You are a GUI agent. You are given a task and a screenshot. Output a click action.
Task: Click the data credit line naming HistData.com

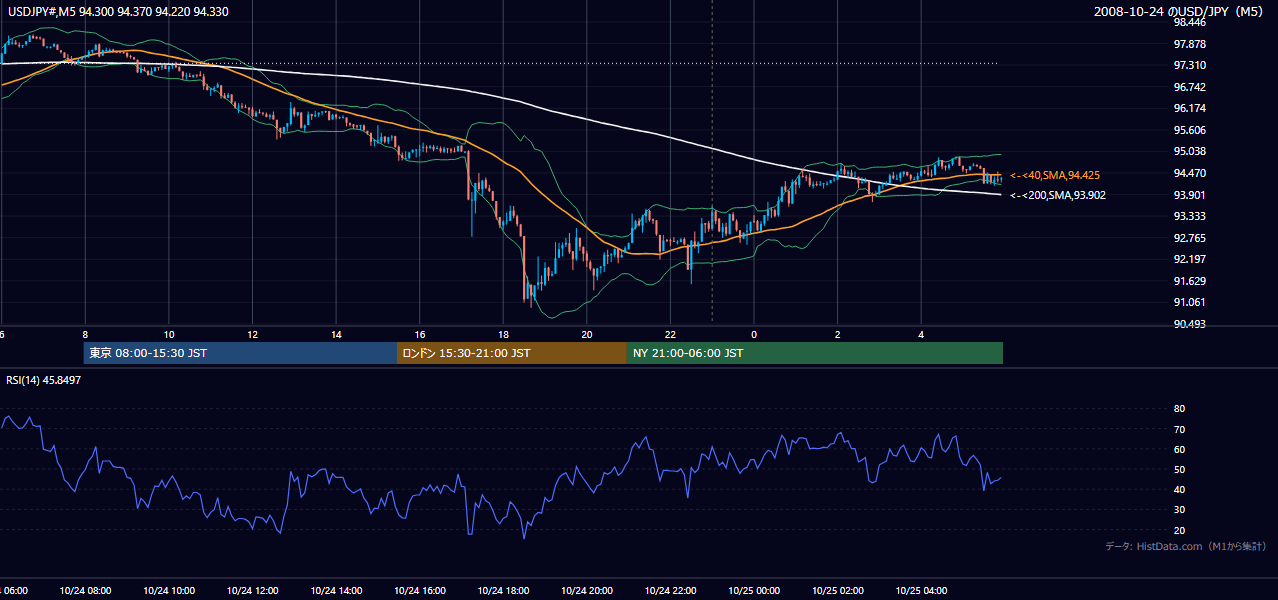[1186, 546]
